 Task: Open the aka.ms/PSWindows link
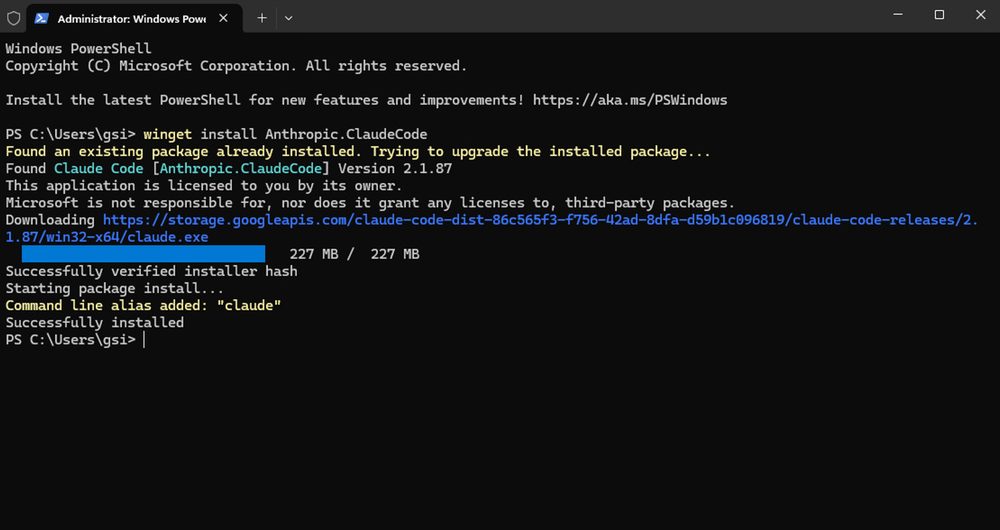pyautogui.click(x=630, y=100)
